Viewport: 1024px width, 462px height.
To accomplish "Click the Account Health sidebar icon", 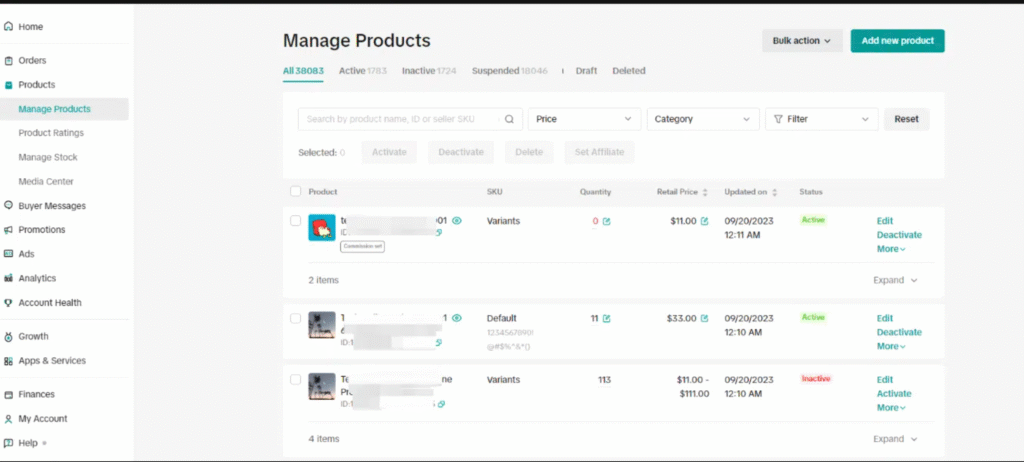I will point(9,302).
